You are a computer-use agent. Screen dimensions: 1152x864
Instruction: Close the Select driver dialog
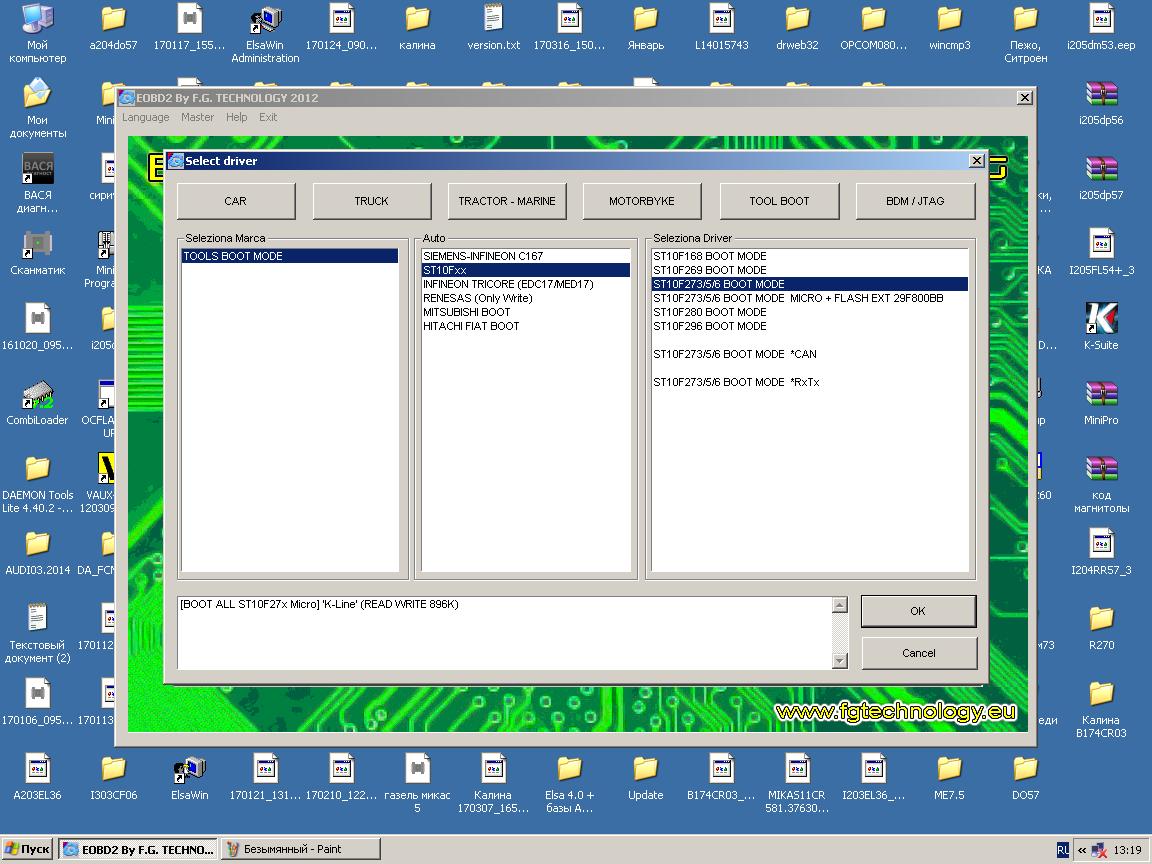pos(976,160)
